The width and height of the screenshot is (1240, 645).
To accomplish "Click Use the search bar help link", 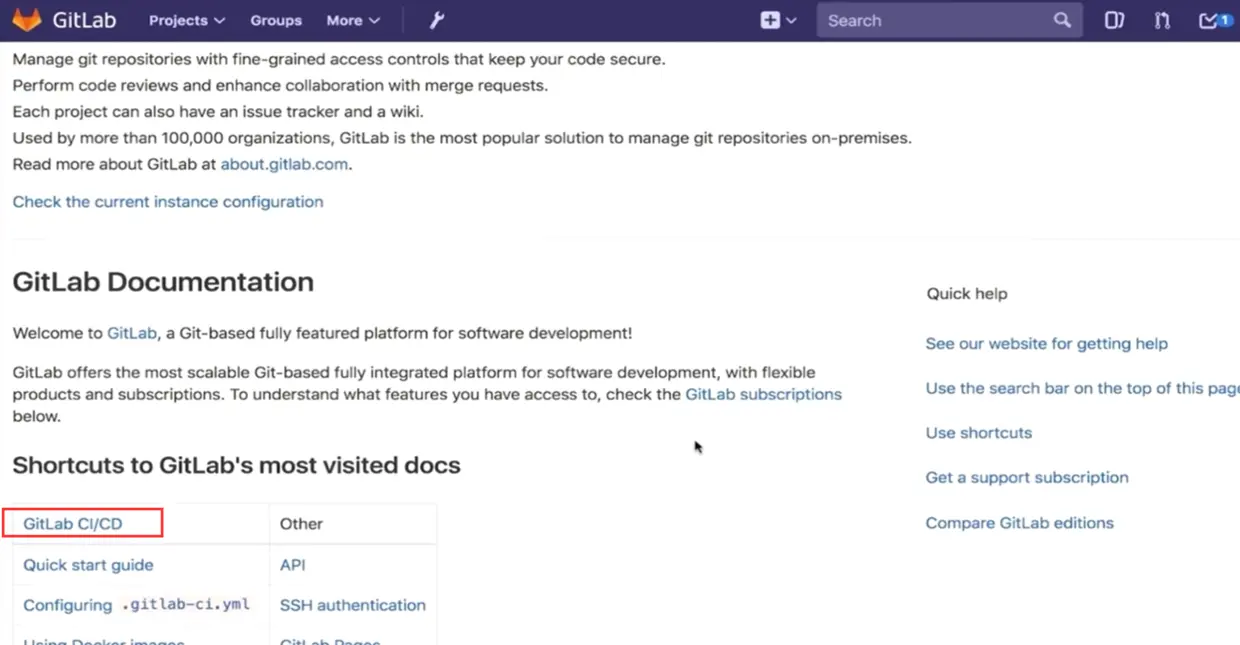I will coord(1083,388).
